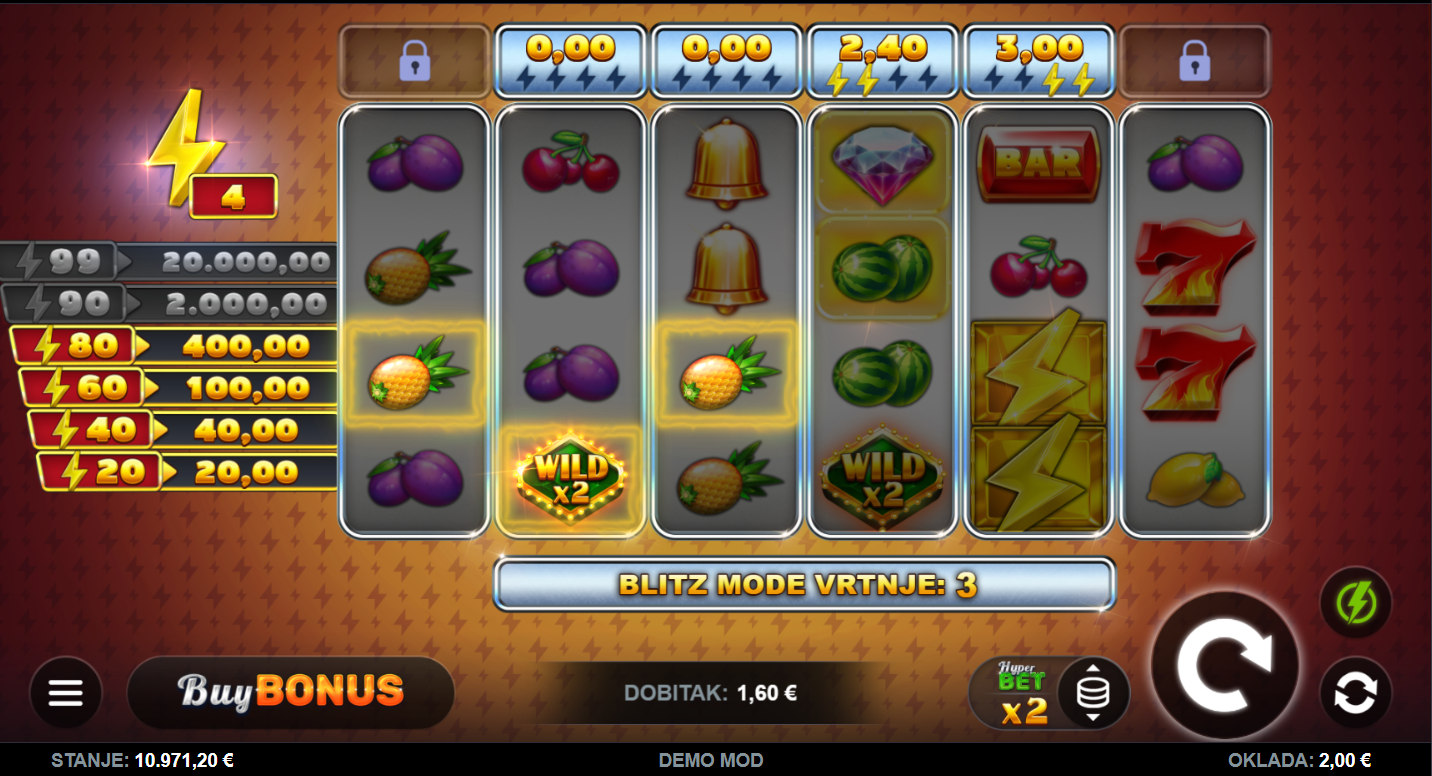This screenshot has width=1432, height=776.
Task: Expand the lightning 80 prize tier
Action: click(x=174, y=346)
